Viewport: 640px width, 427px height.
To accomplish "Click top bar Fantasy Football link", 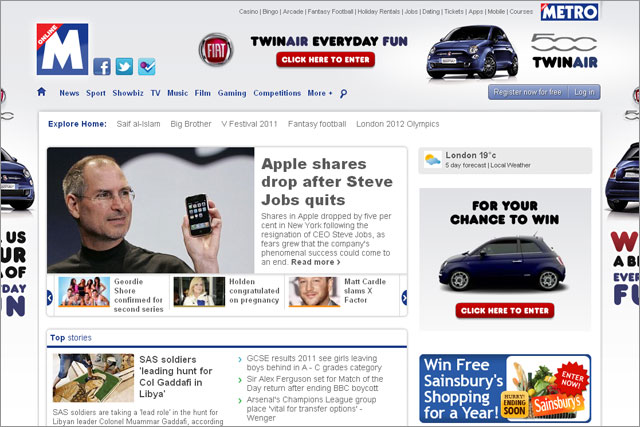I will (x=330, y=11).
